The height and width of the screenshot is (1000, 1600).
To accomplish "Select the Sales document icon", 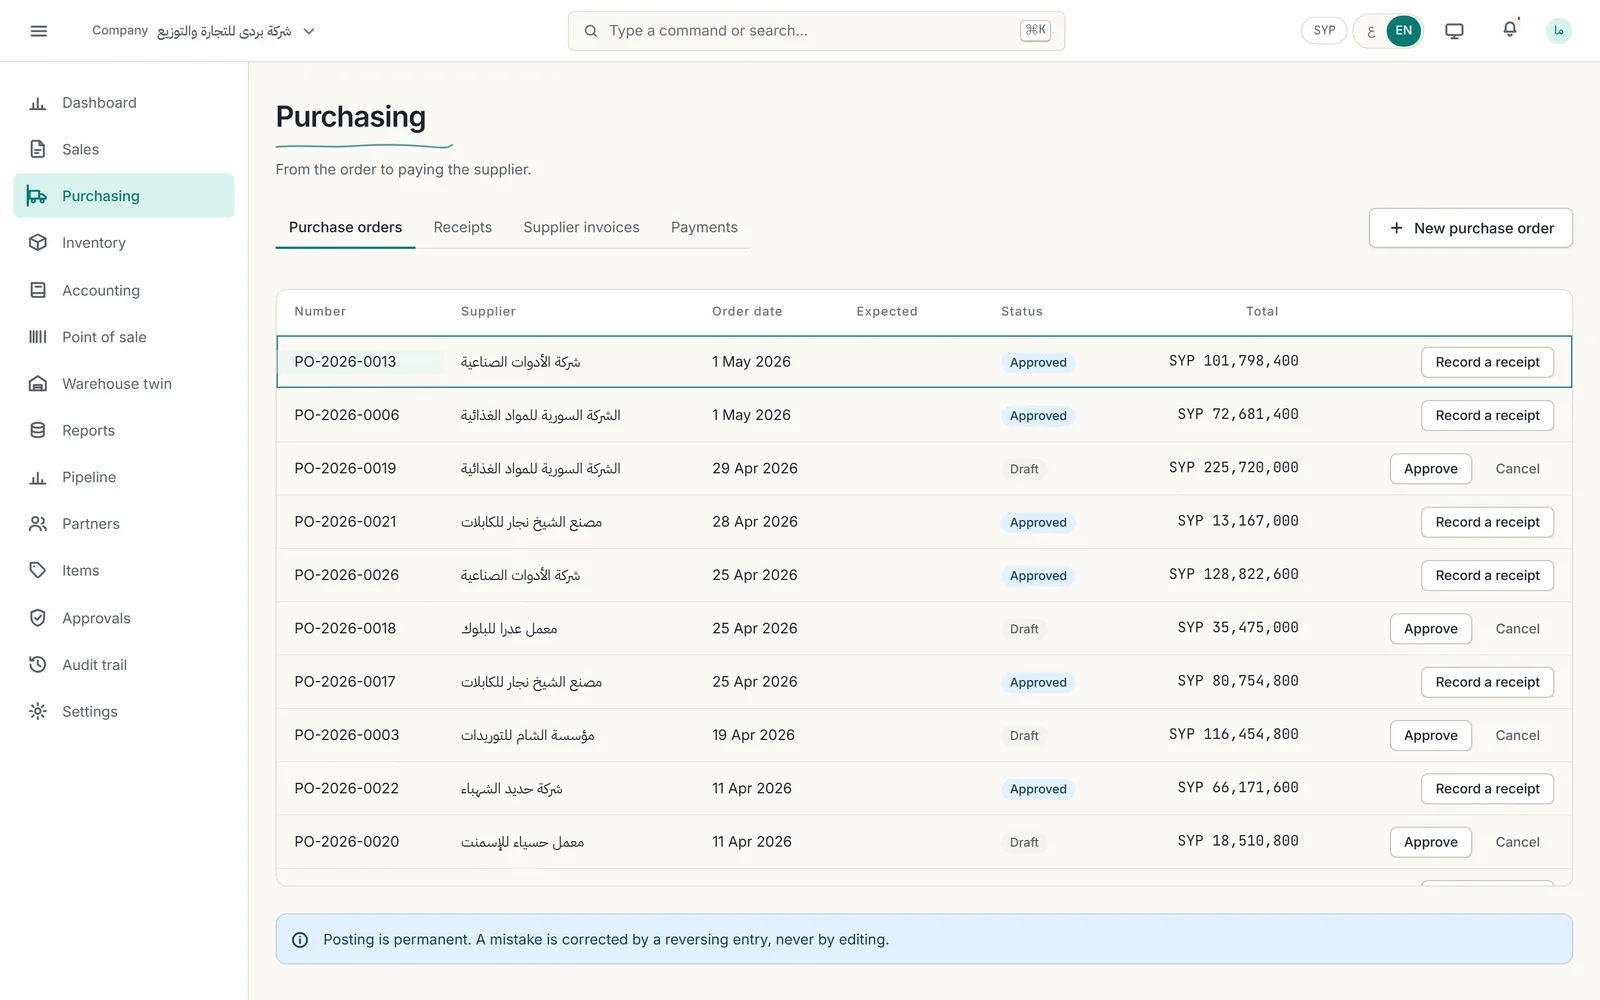I will (38, 149).
